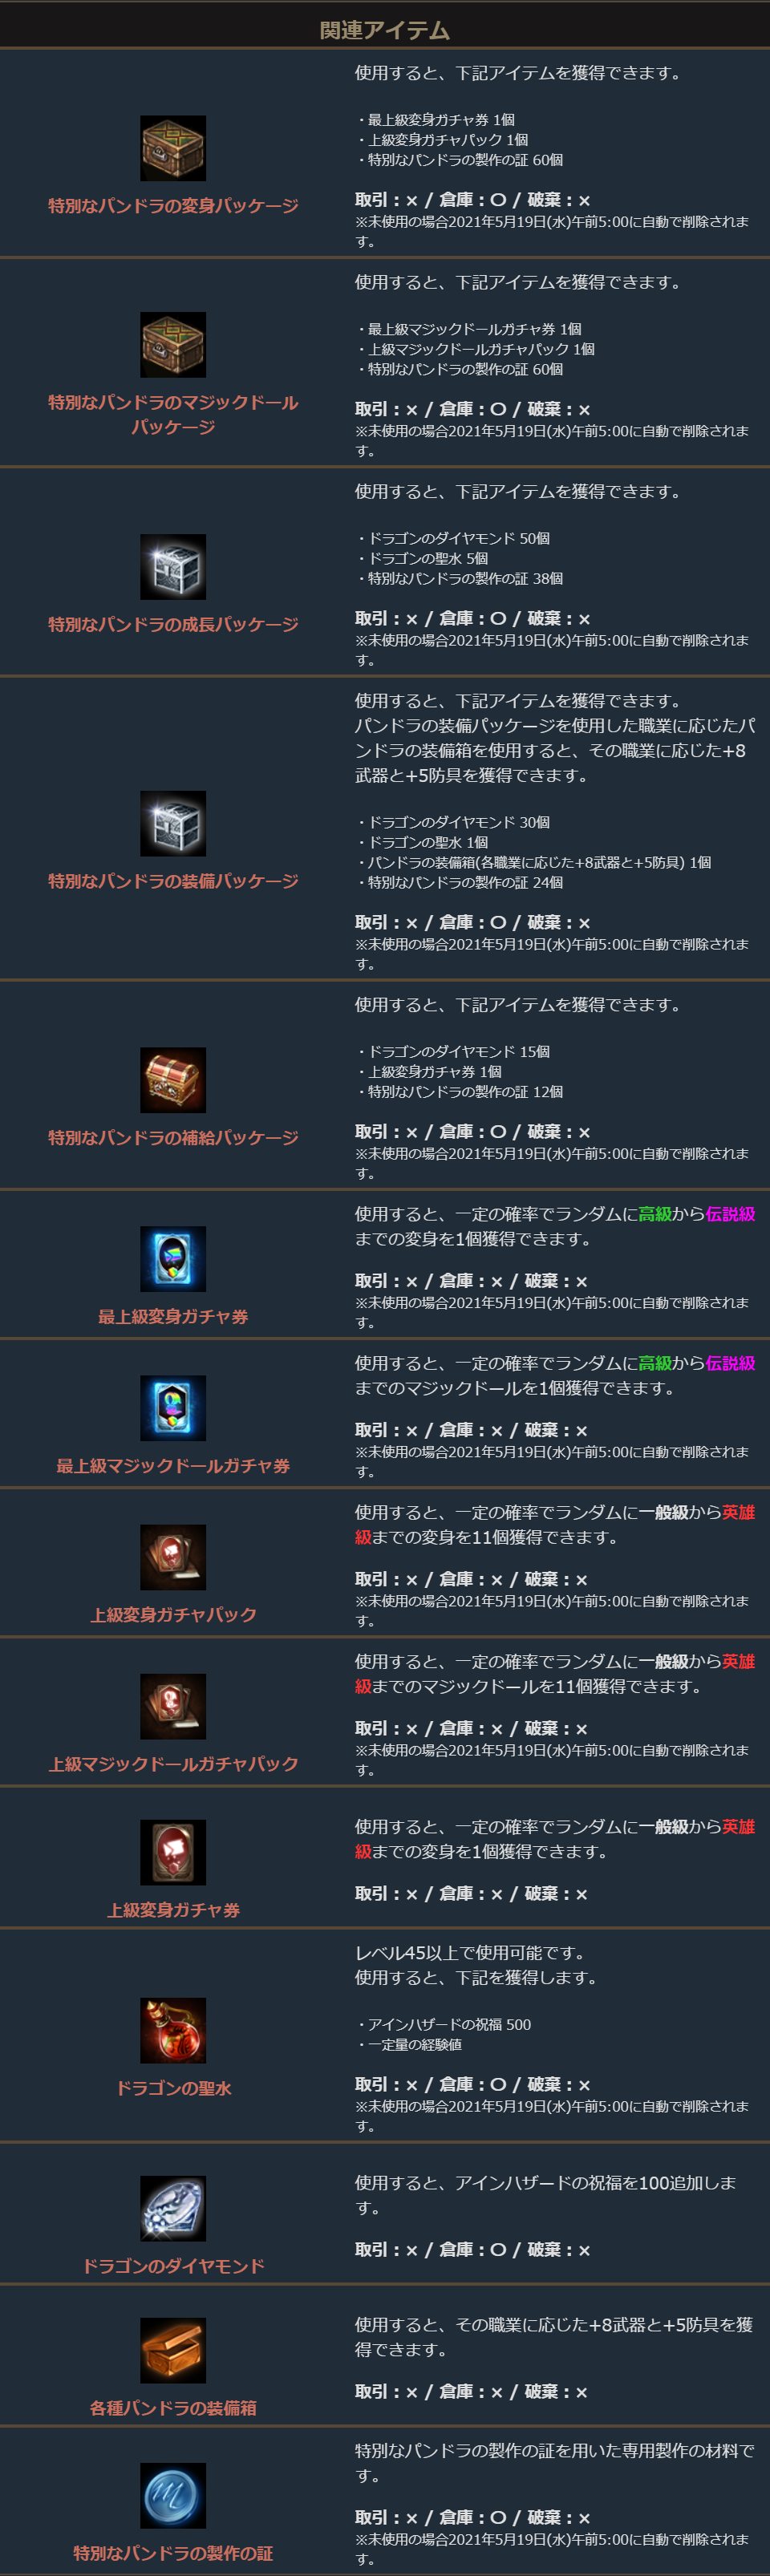Open the 特別なパンドラの変身パッケージ name link
Screen dimensions: 770x2576
tap(173, 206)
